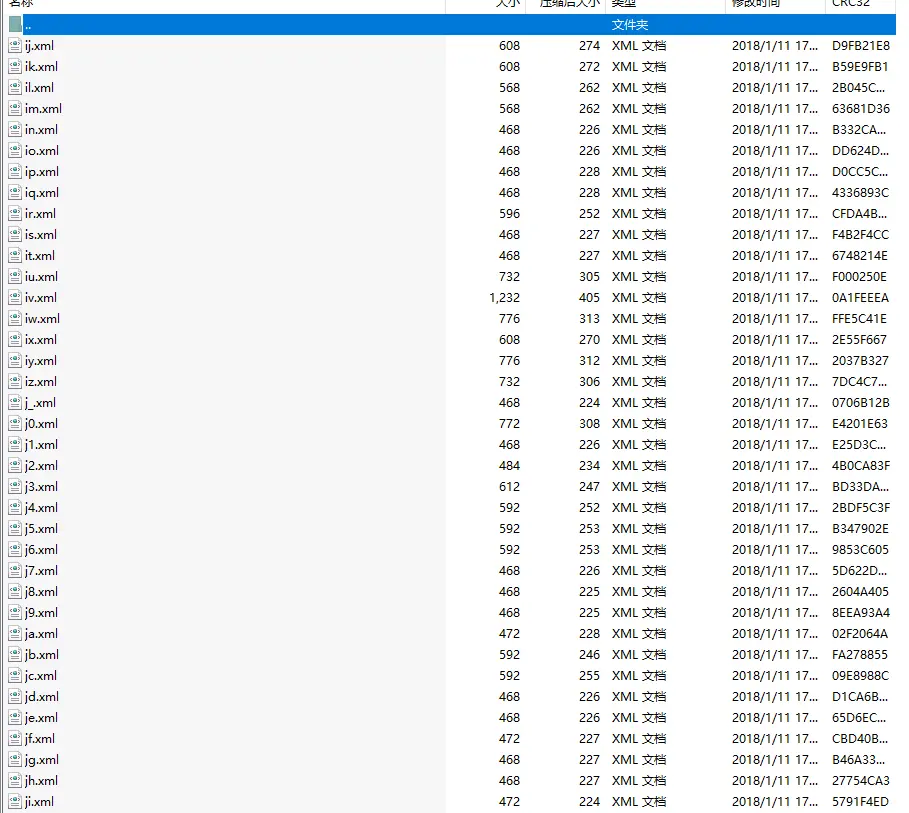The height and width of the screenshot is (813, 909).
Task: Click the iw.xml file icon
Action: click(15, 318)
